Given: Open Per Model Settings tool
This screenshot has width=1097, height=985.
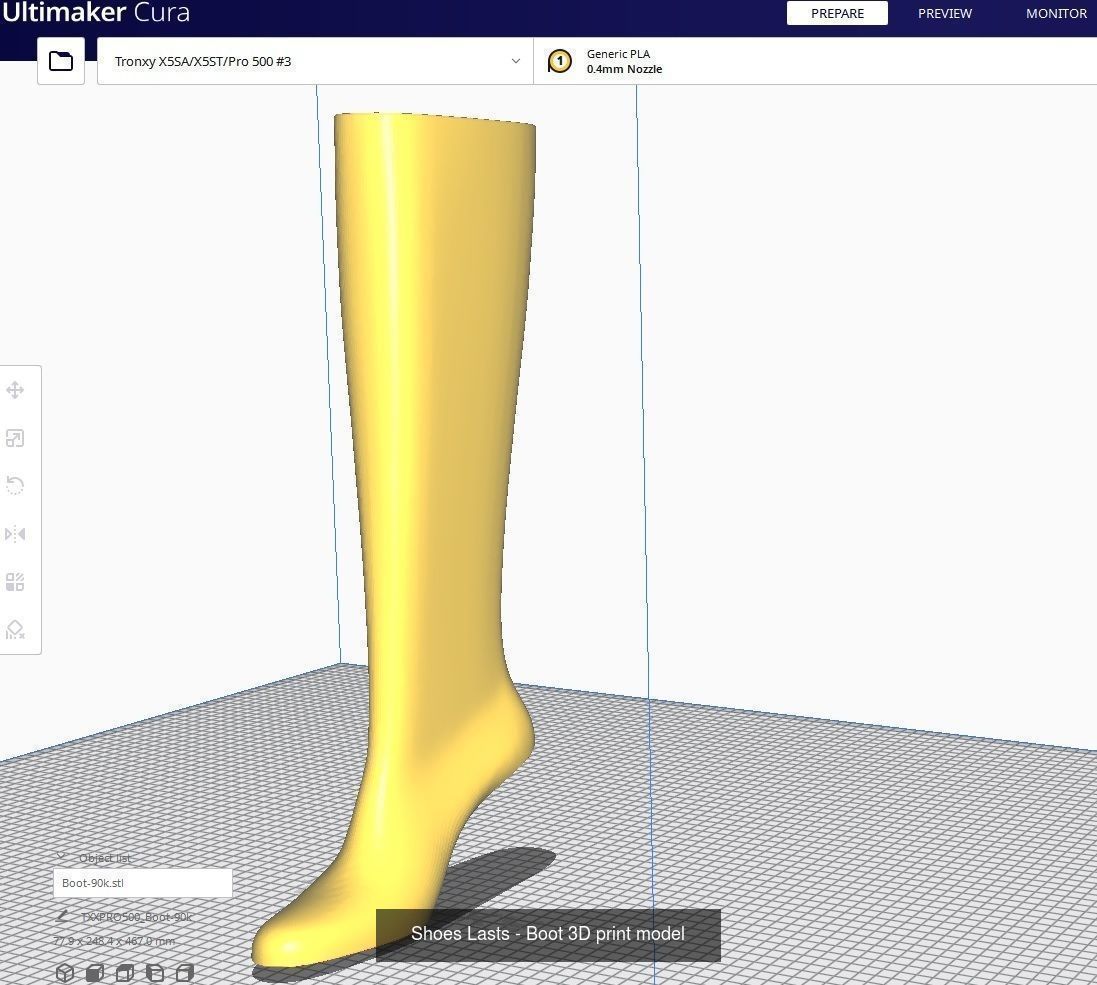Looking at the screenshot, I should 15,582.
